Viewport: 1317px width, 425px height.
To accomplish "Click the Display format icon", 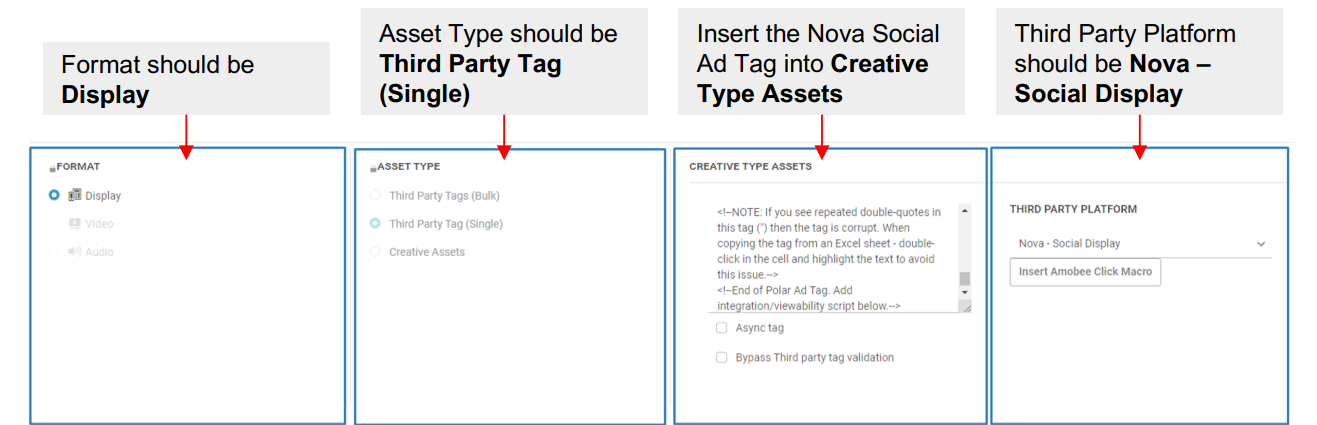I will coord(75,196).
